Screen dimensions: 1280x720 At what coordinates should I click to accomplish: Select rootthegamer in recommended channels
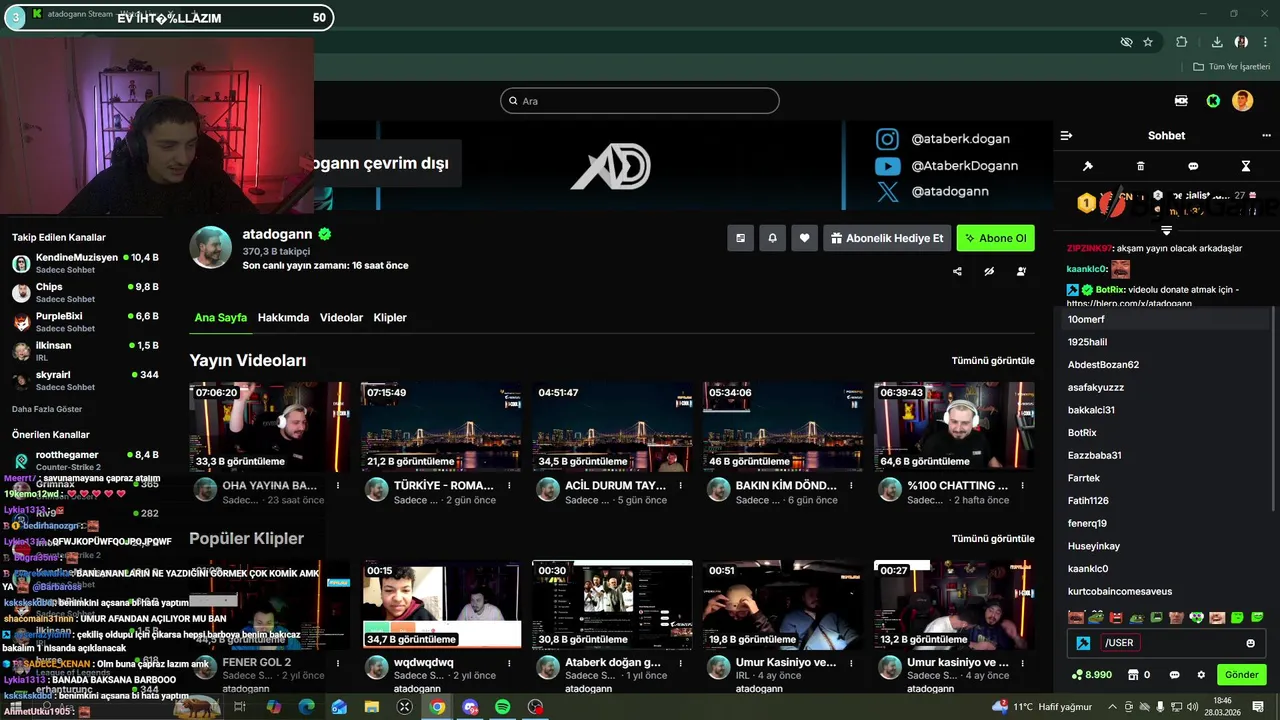click(x=85, y=460)
